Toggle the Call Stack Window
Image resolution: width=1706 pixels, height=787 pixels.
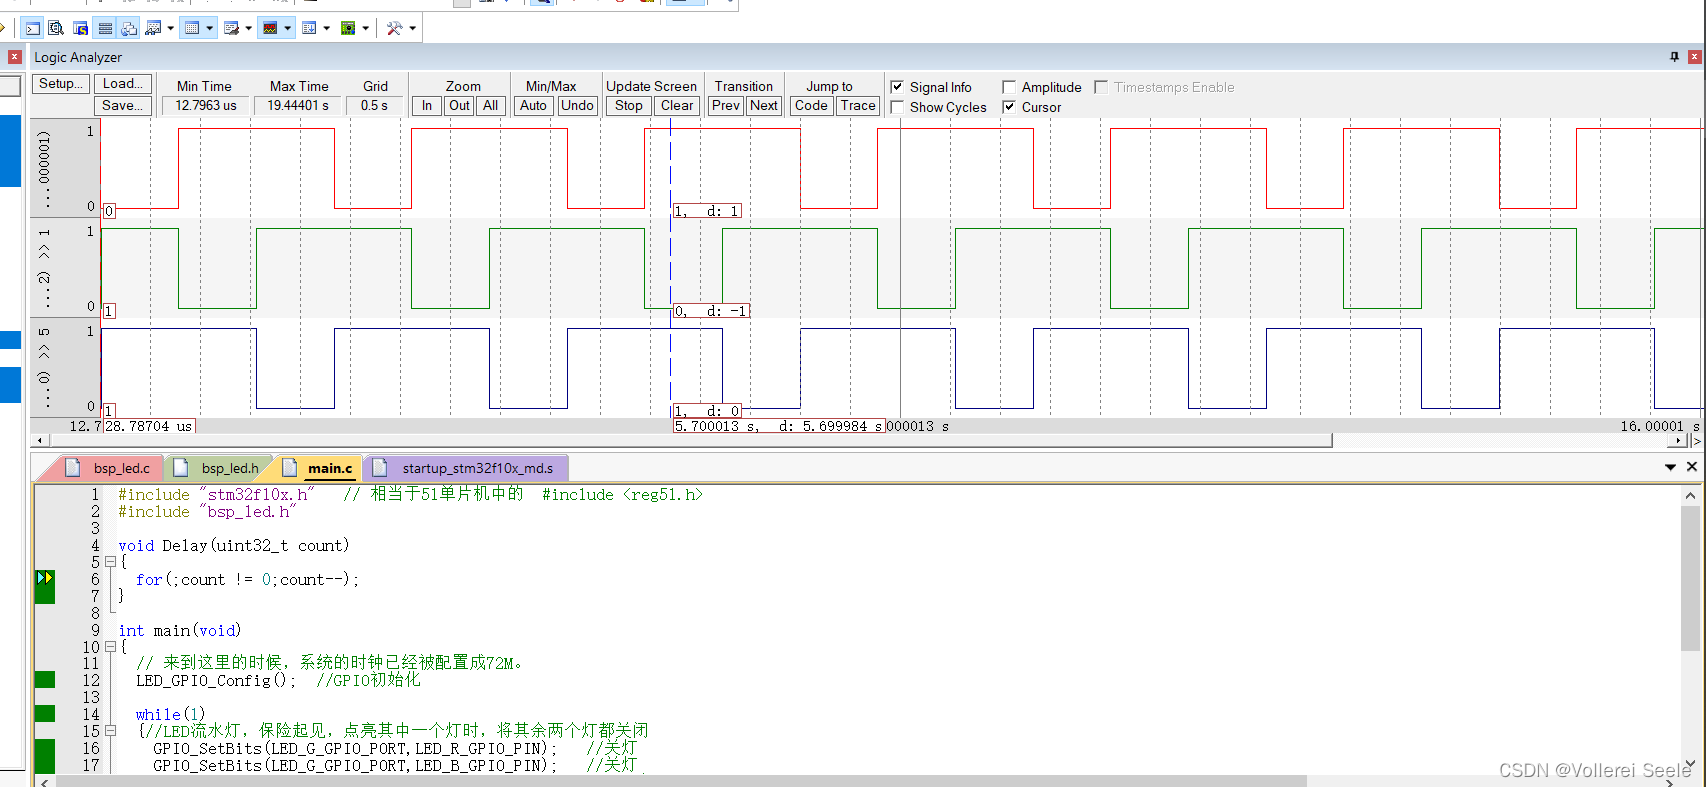(x=129, y=28)
